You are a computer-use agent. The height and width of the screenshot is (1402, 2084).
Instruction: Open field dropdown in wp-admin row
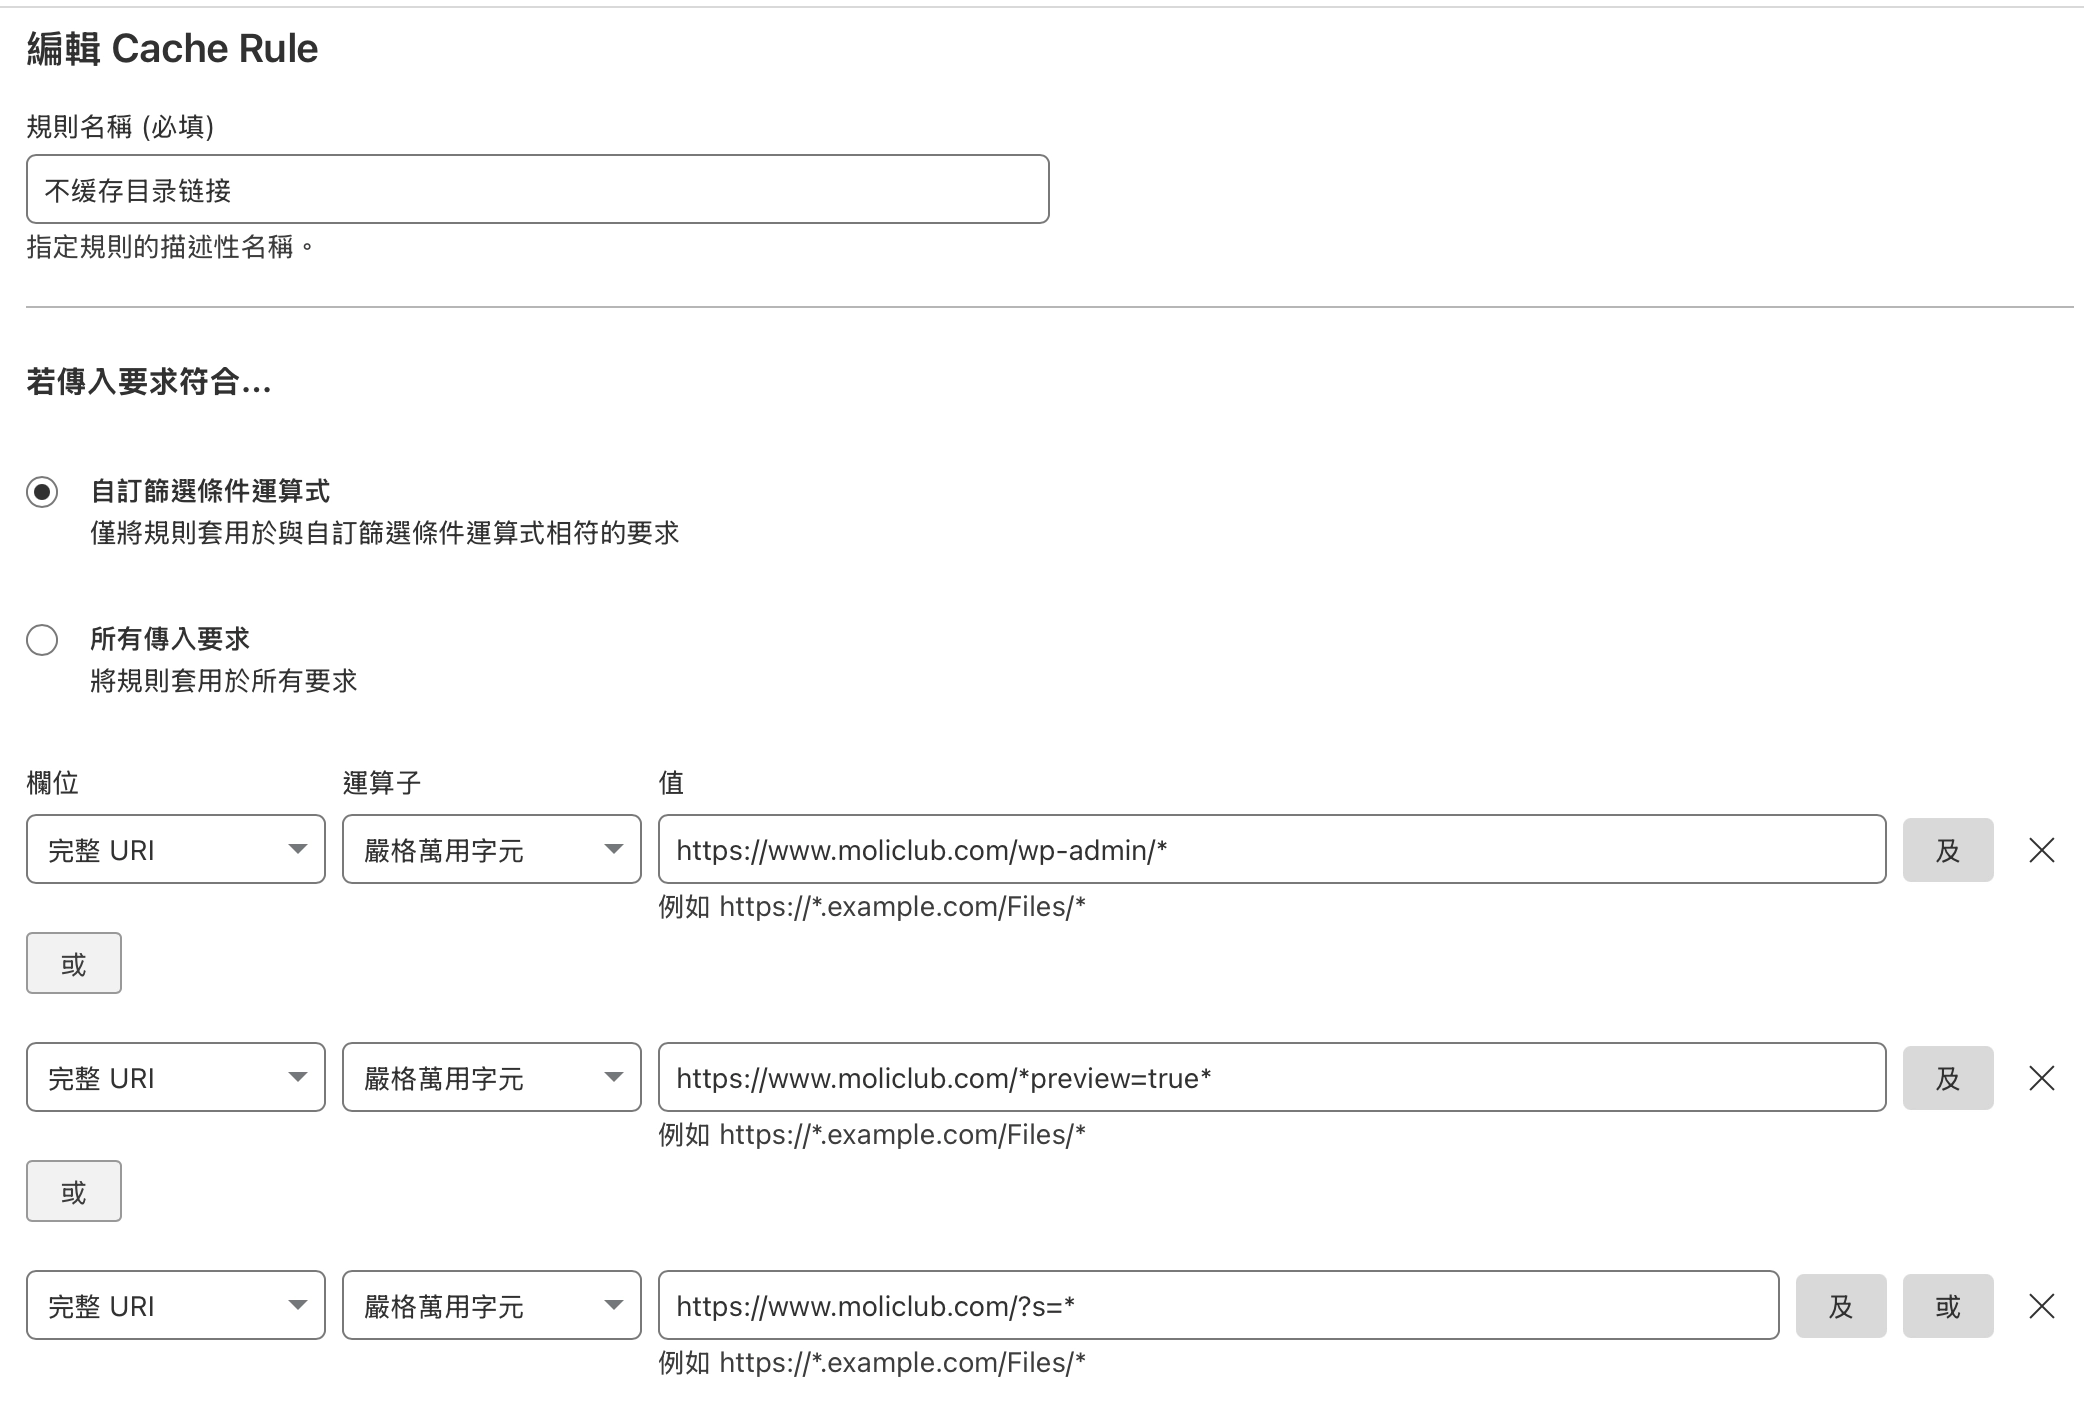point(176,849)
